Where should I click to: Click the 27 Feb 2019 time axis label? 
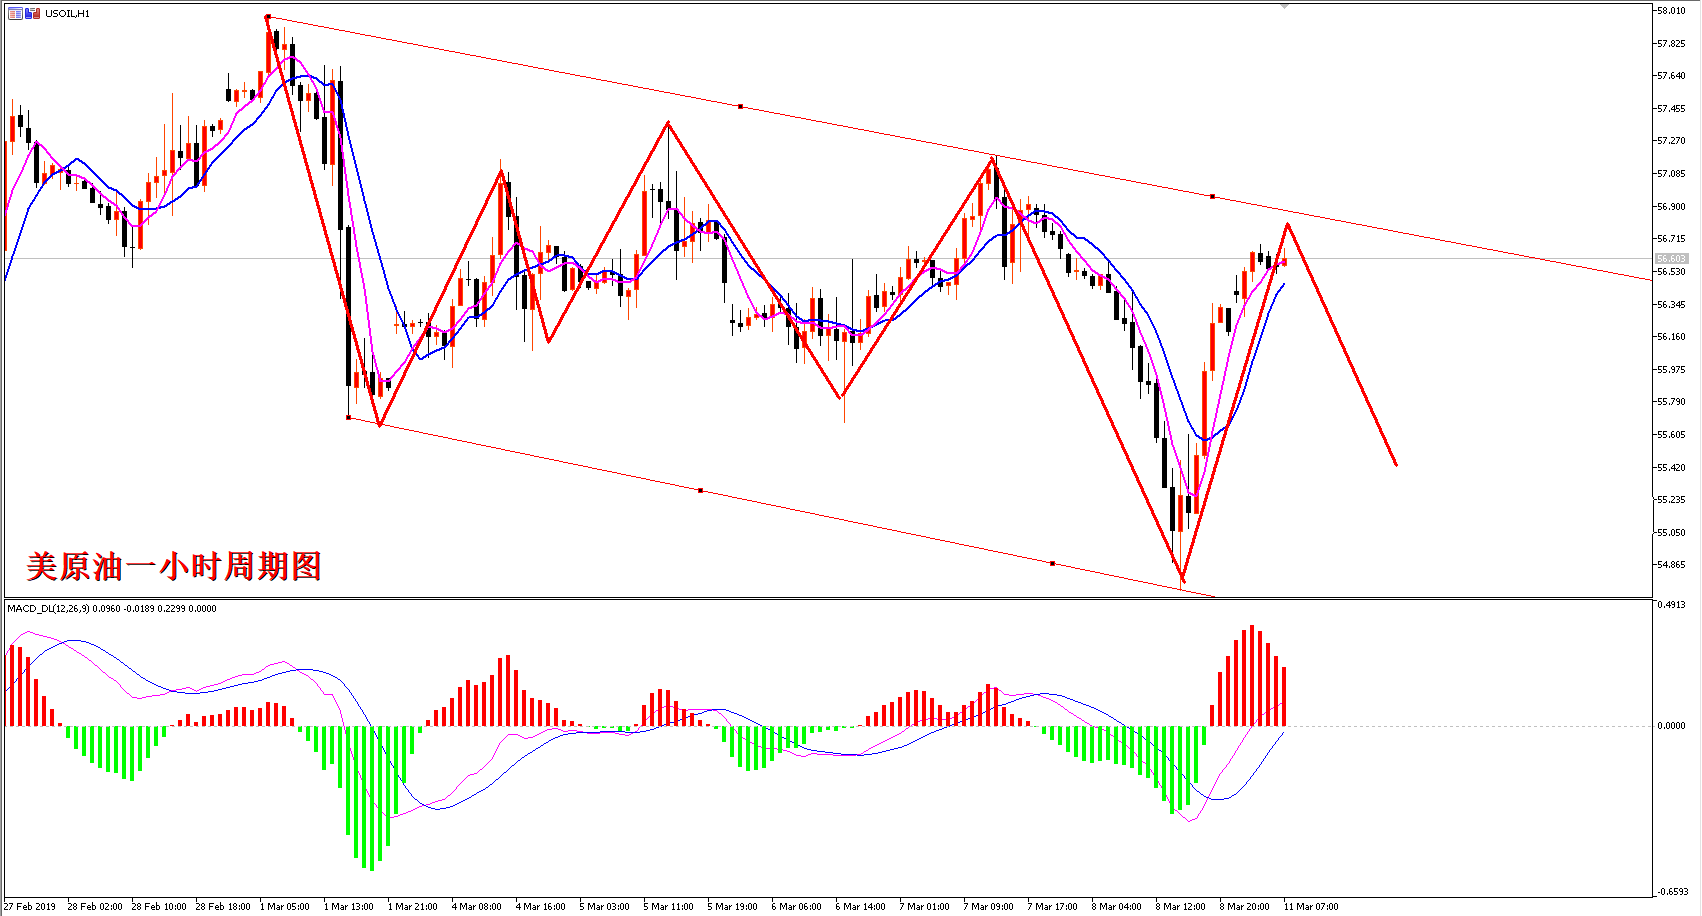(x=30, y=907)
